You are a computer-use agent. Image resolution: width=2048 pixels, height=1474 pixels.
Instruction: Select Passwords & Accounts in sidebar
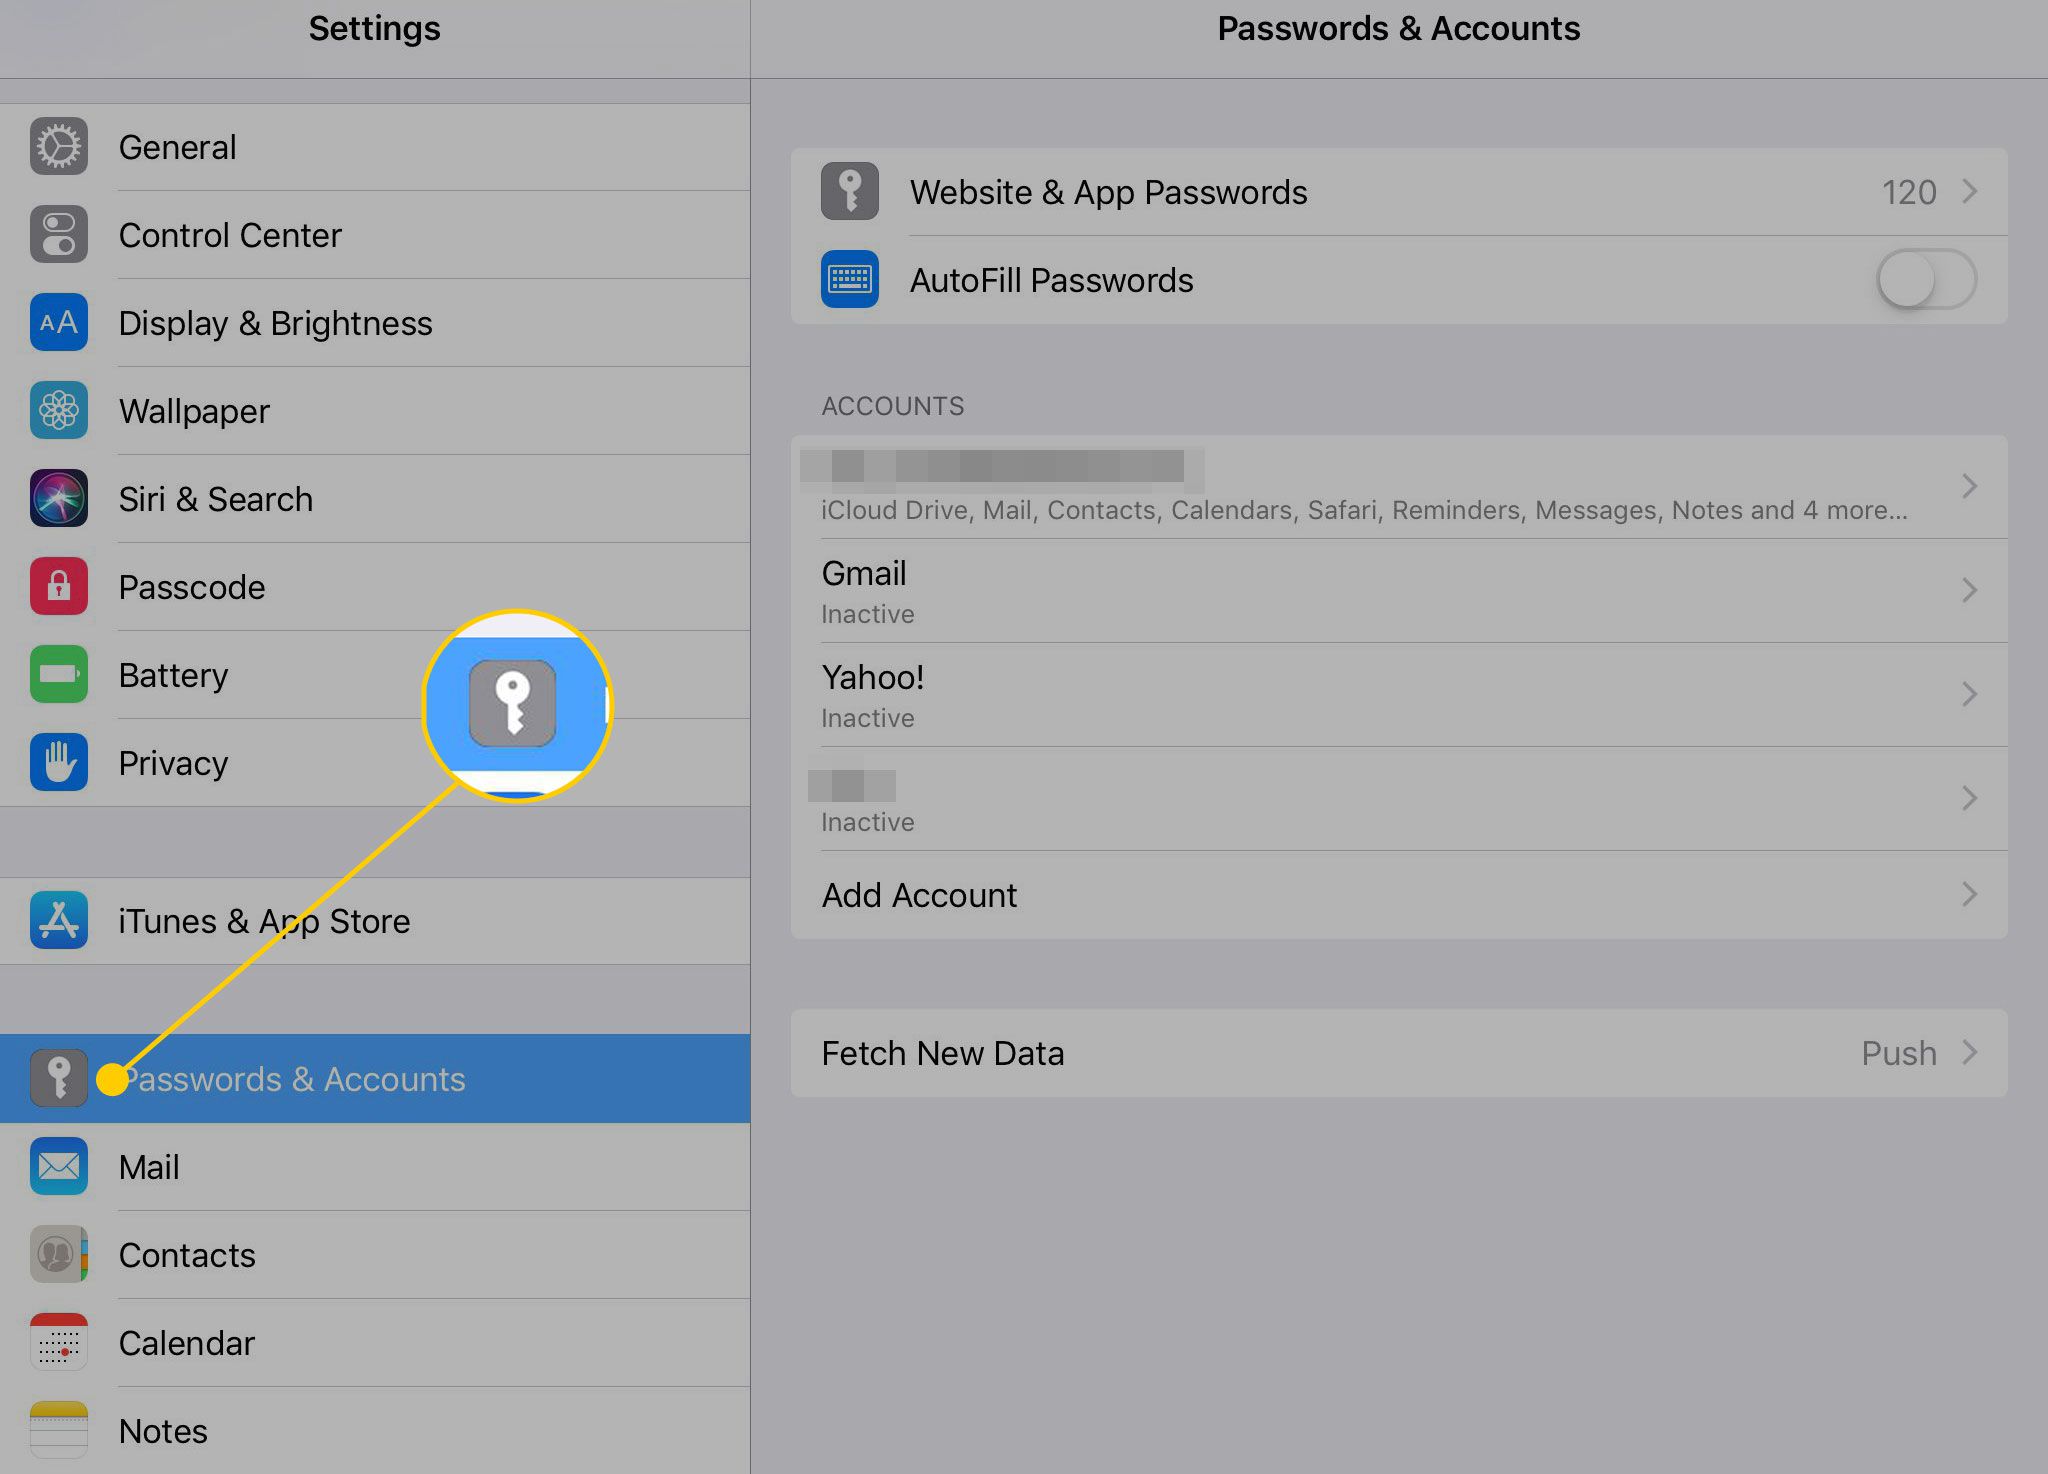tap(375, 1079)
